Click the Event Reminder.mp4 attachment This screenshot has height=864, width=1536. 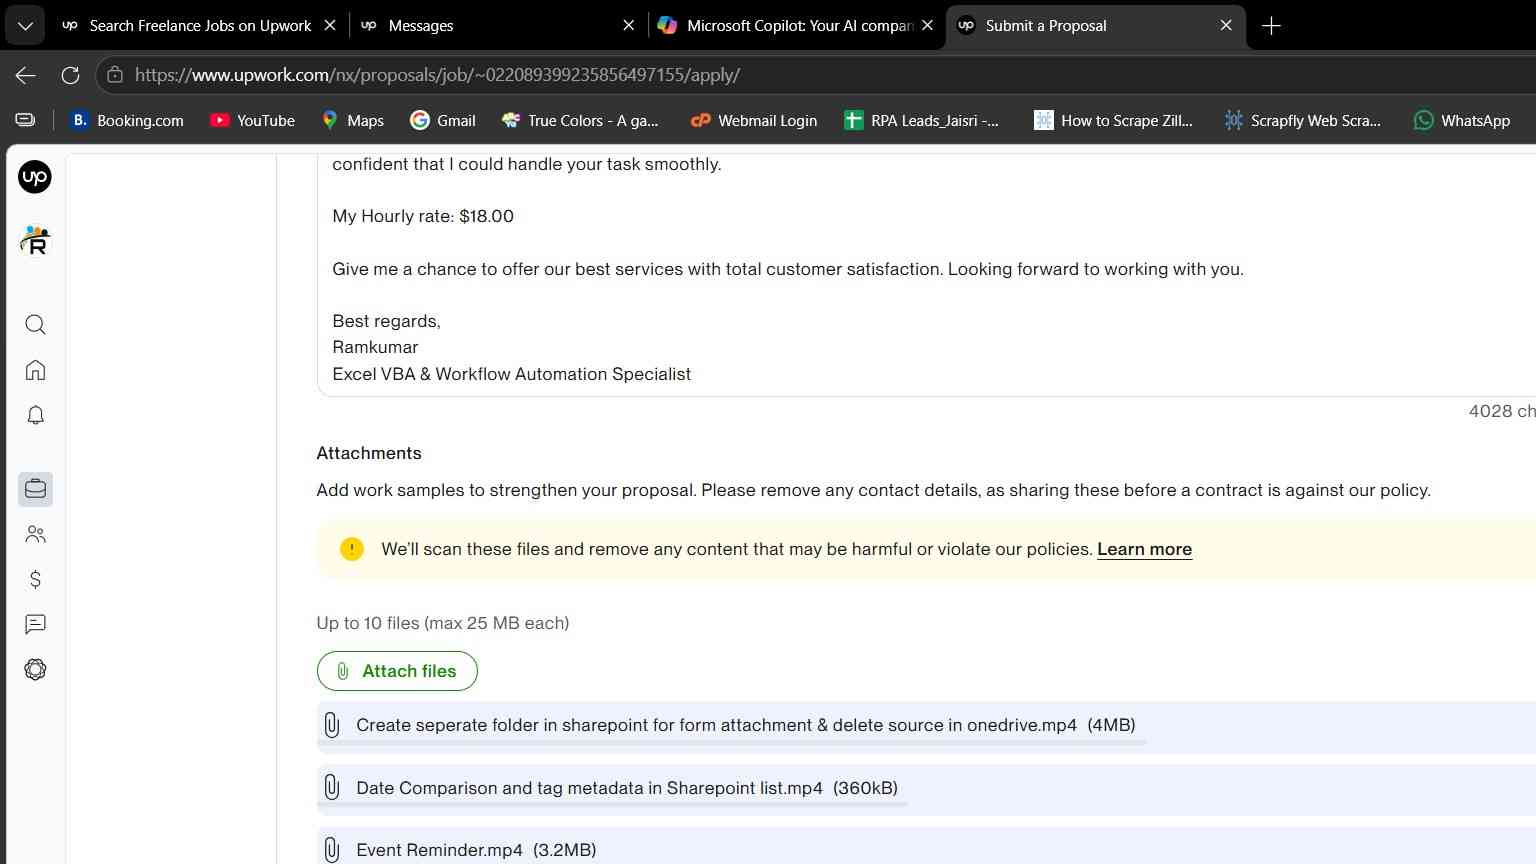click(x=476, y=850)
